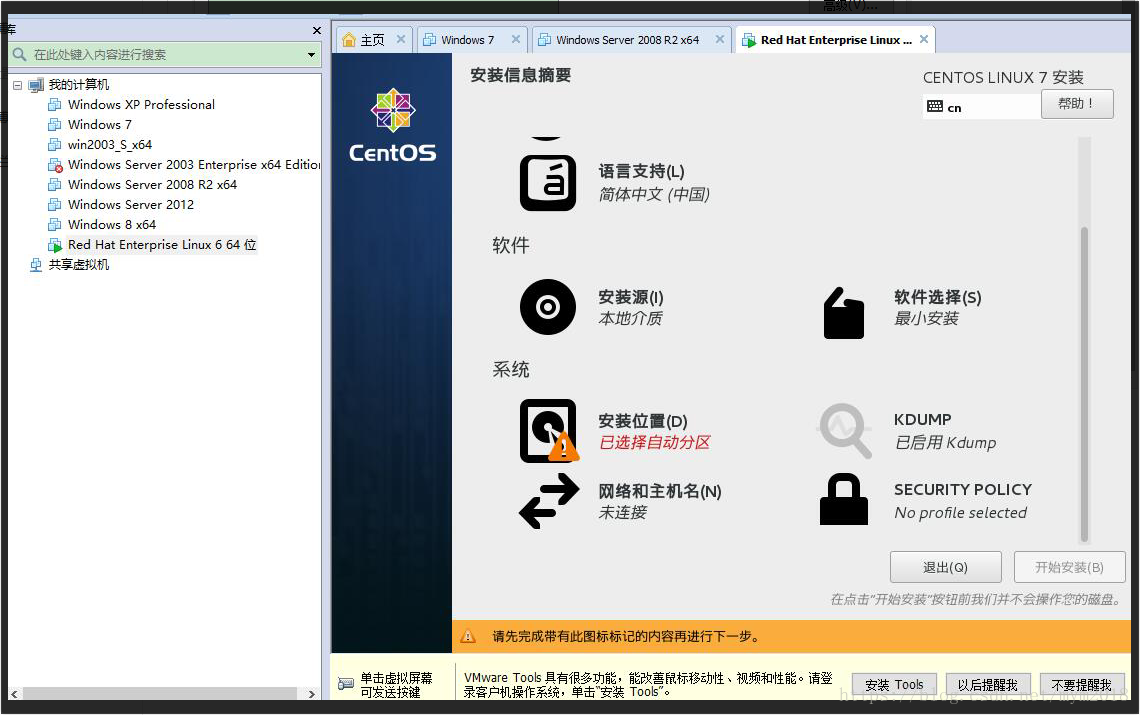1140x715 pixels.
Task: Open the software selection package icon
Action: (x=843, y=313)
